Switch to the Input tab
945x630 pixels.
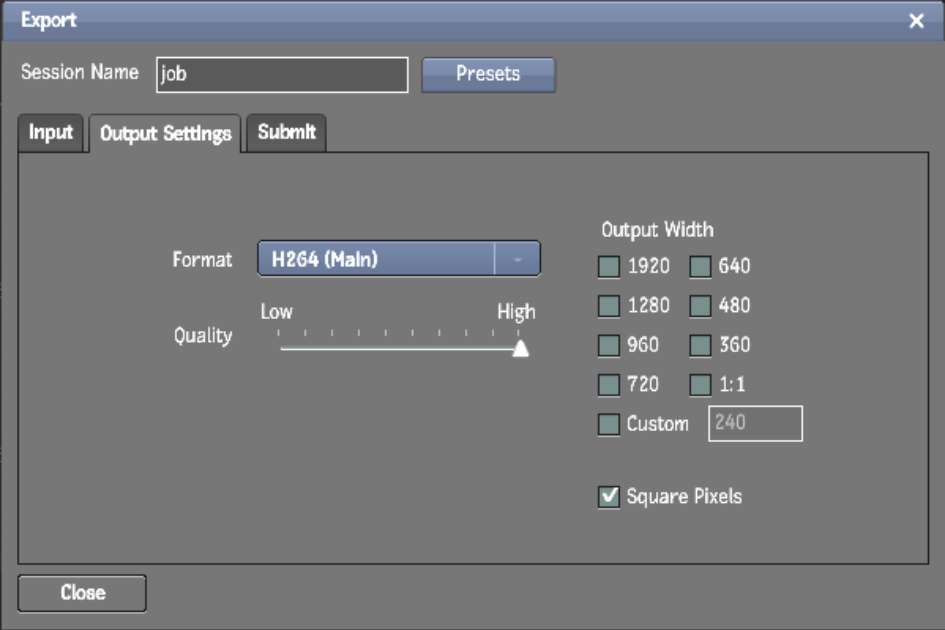pos(51,133)
